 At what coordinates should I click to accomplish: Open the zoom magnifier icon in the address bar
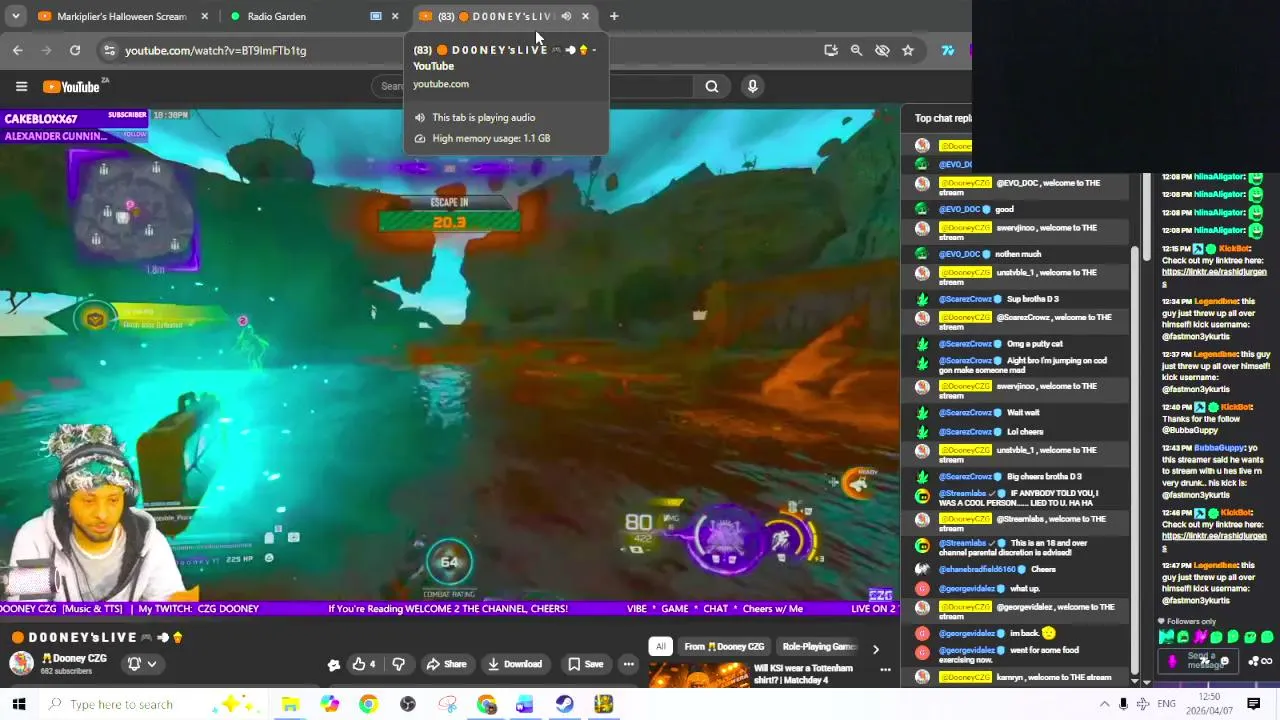click(856, 50)
